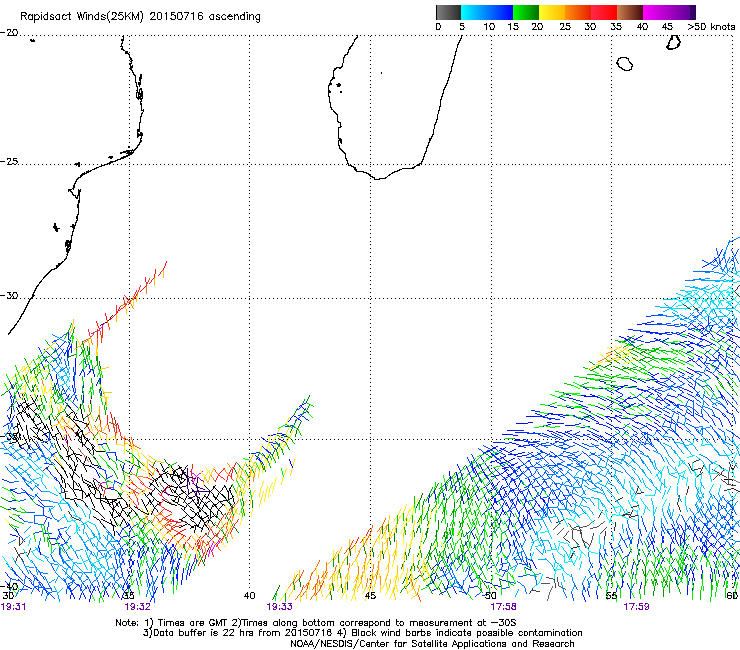This screenshot has height=650, width=740.
Task: Click the legend tick label '25'
Action: (565, 27)
